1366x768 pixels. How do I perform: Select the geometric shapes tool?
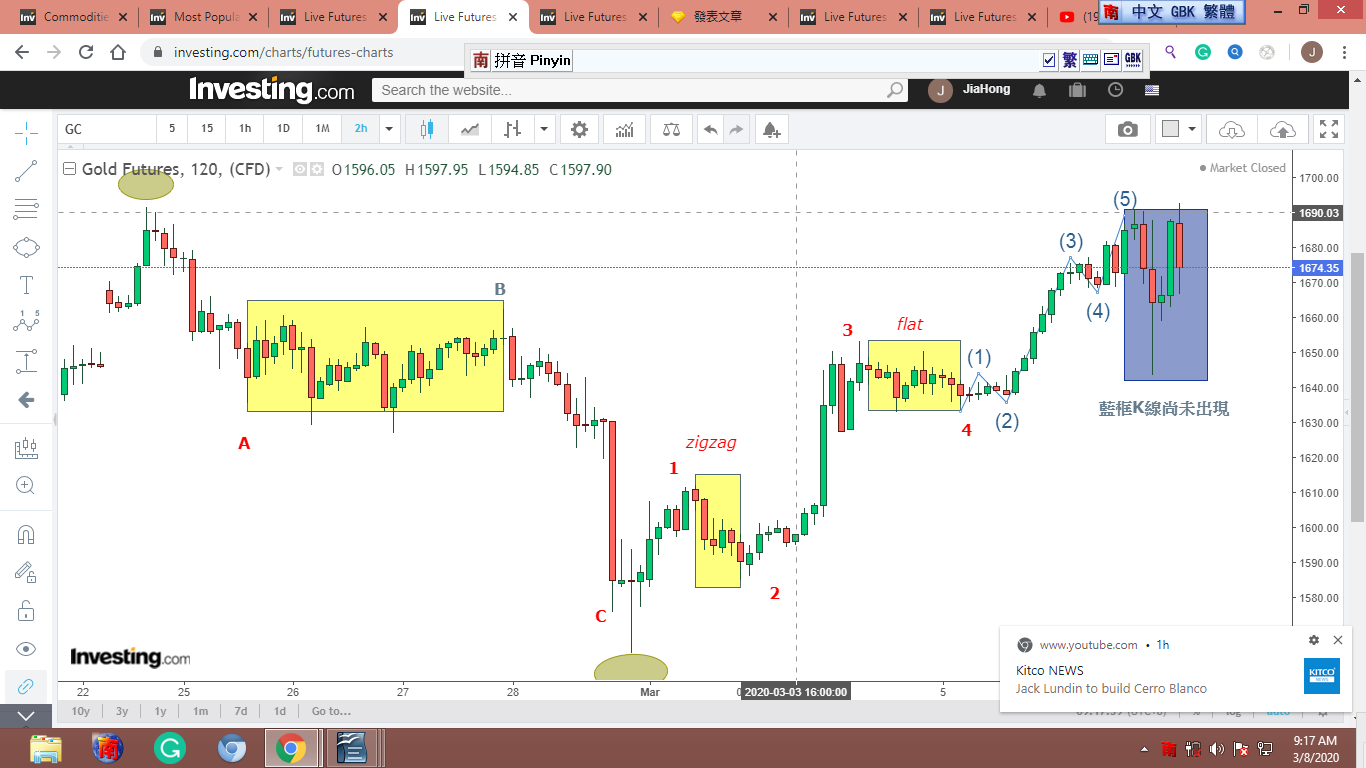(26, 247)
